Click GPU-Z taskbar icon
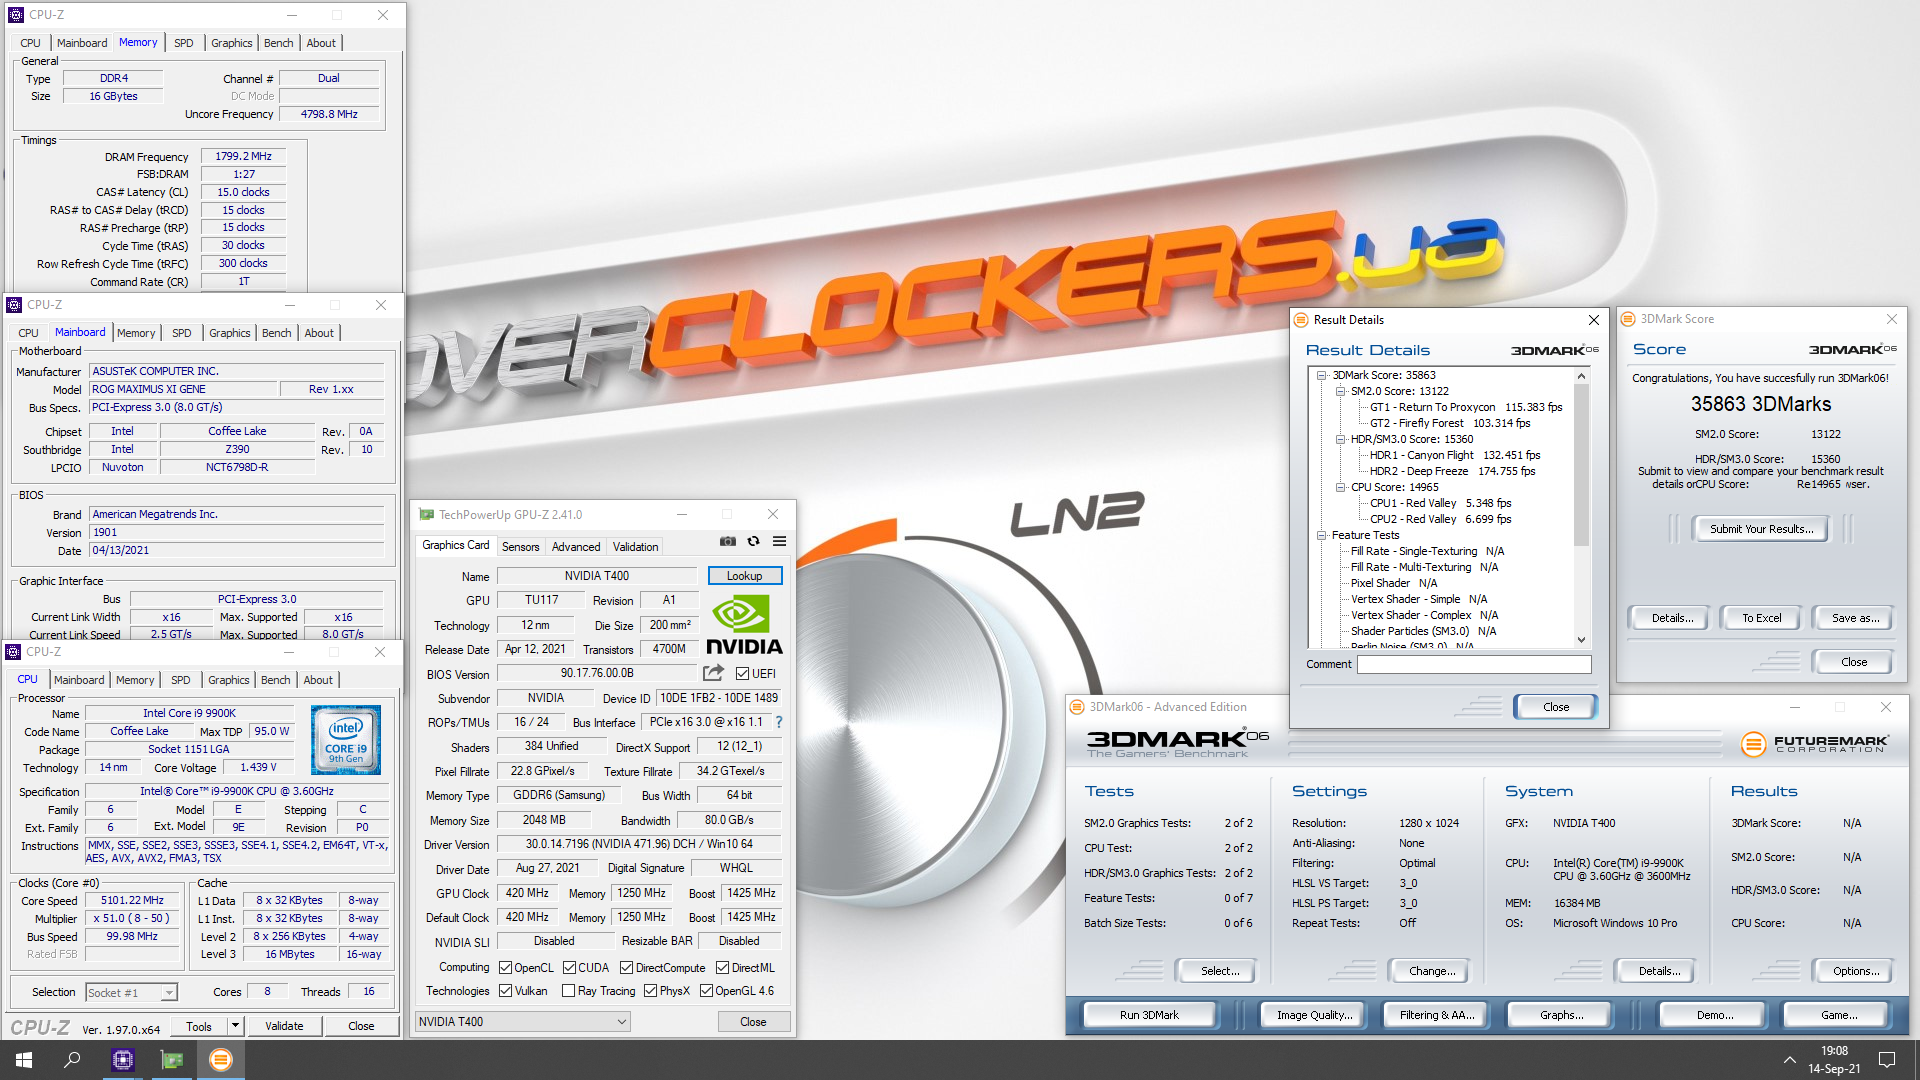 tap(172, 1060)
